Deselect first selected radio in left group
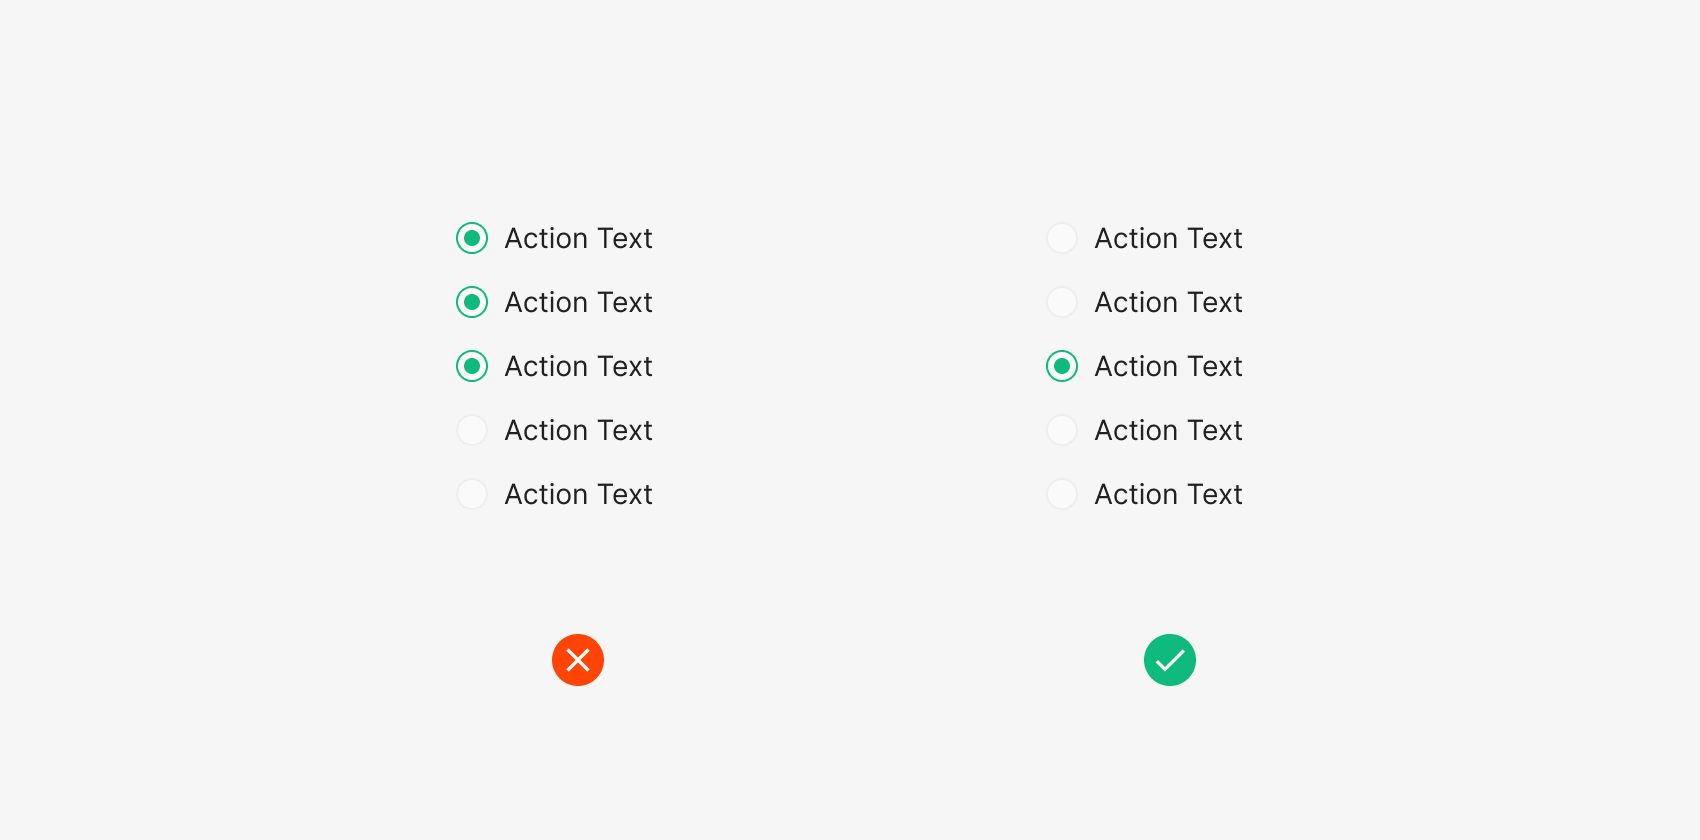The width and height of the screenshot is (1700, 840). [472, 238]
